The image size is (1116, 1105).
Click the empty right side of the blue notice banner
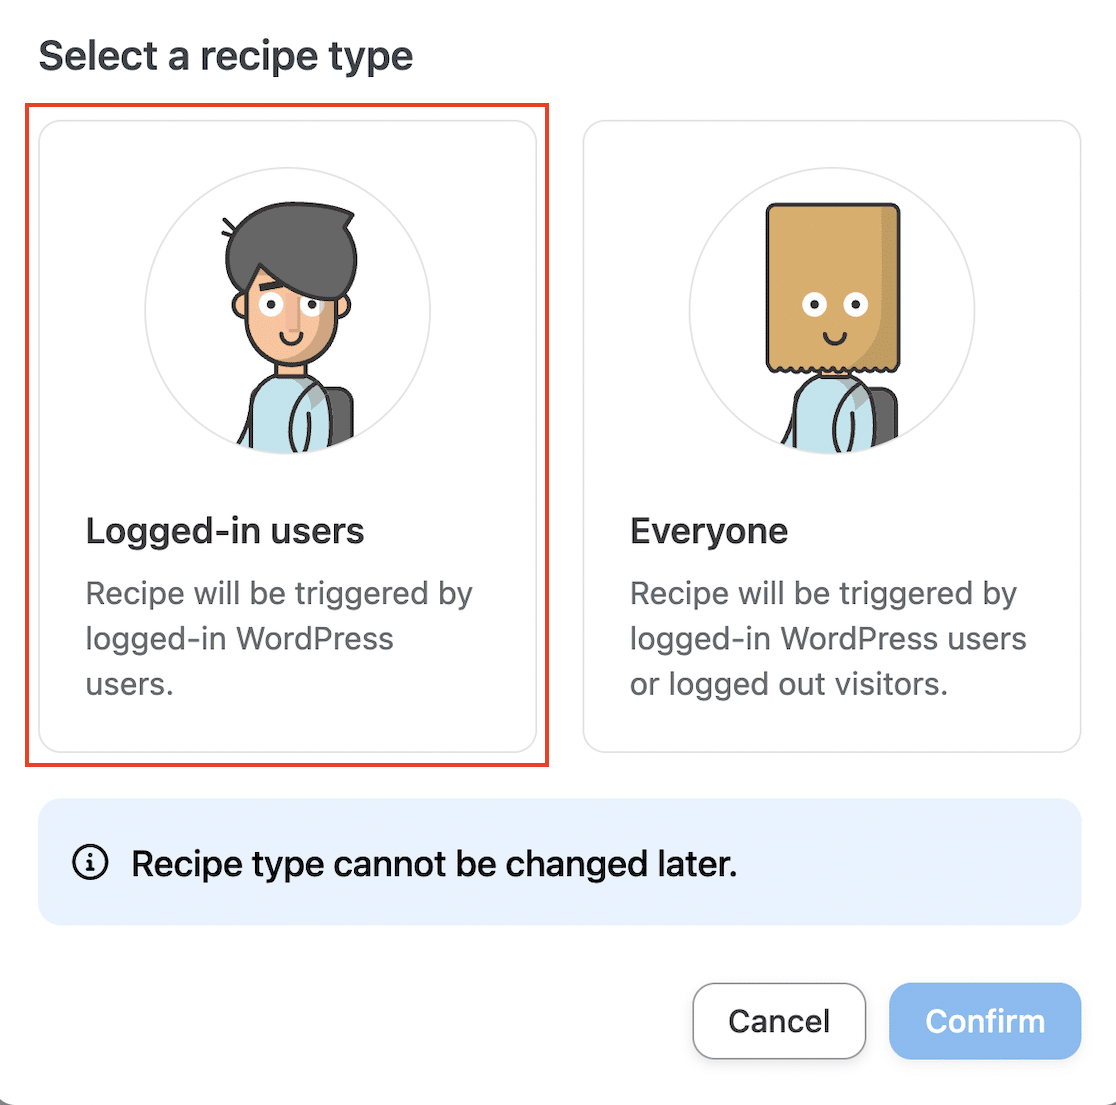[920, 862]
